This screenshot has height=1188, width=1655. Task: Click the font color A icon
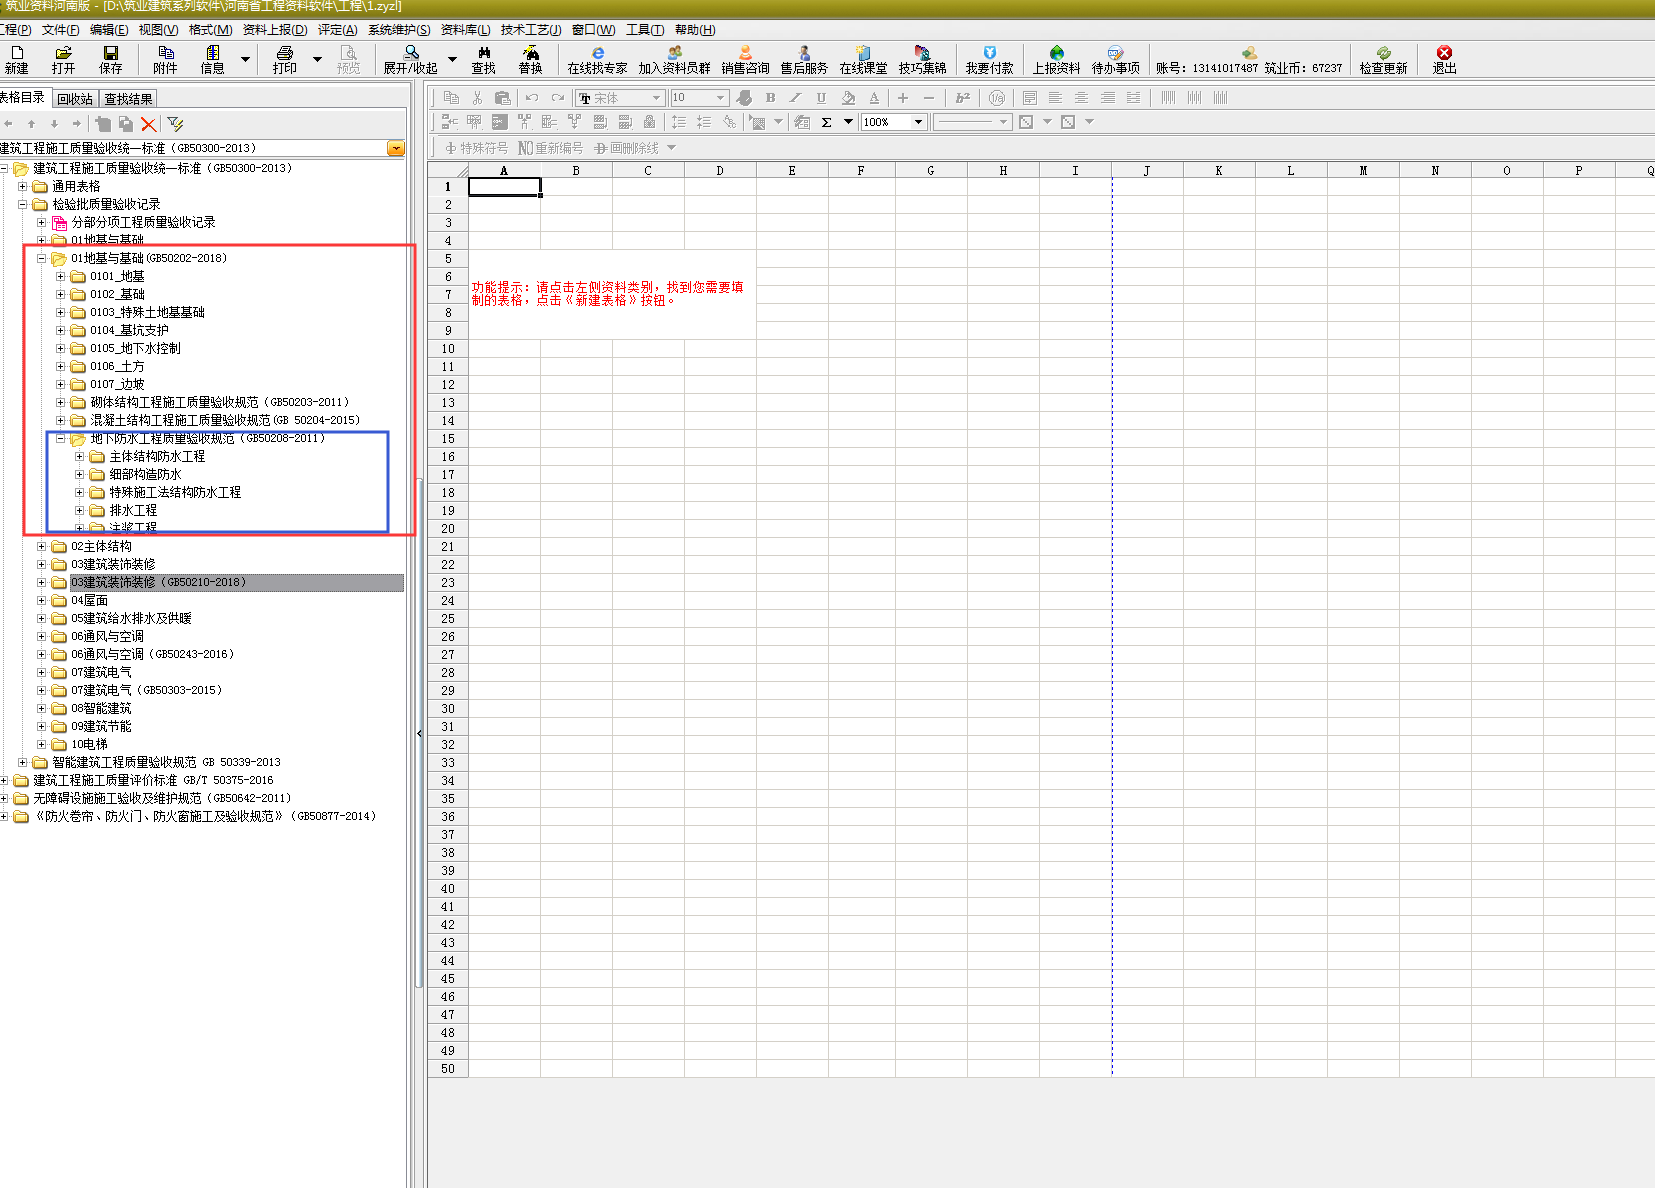click(x=874, y=98)
